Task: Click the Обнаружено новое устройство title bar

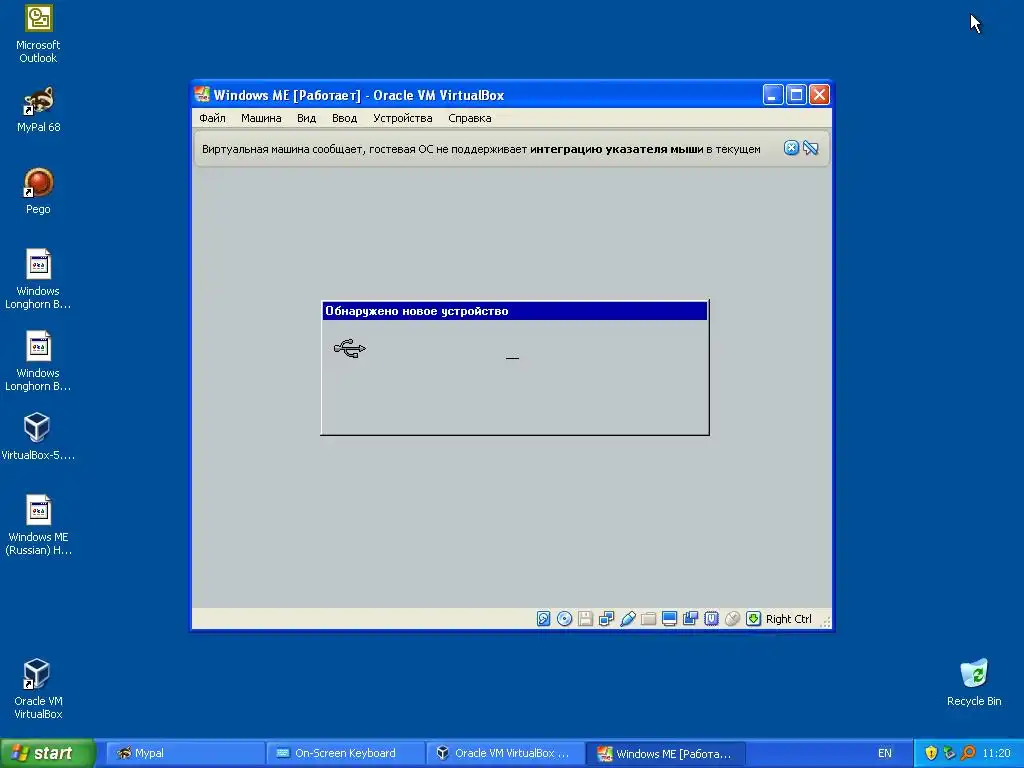Action: (515, 311)
